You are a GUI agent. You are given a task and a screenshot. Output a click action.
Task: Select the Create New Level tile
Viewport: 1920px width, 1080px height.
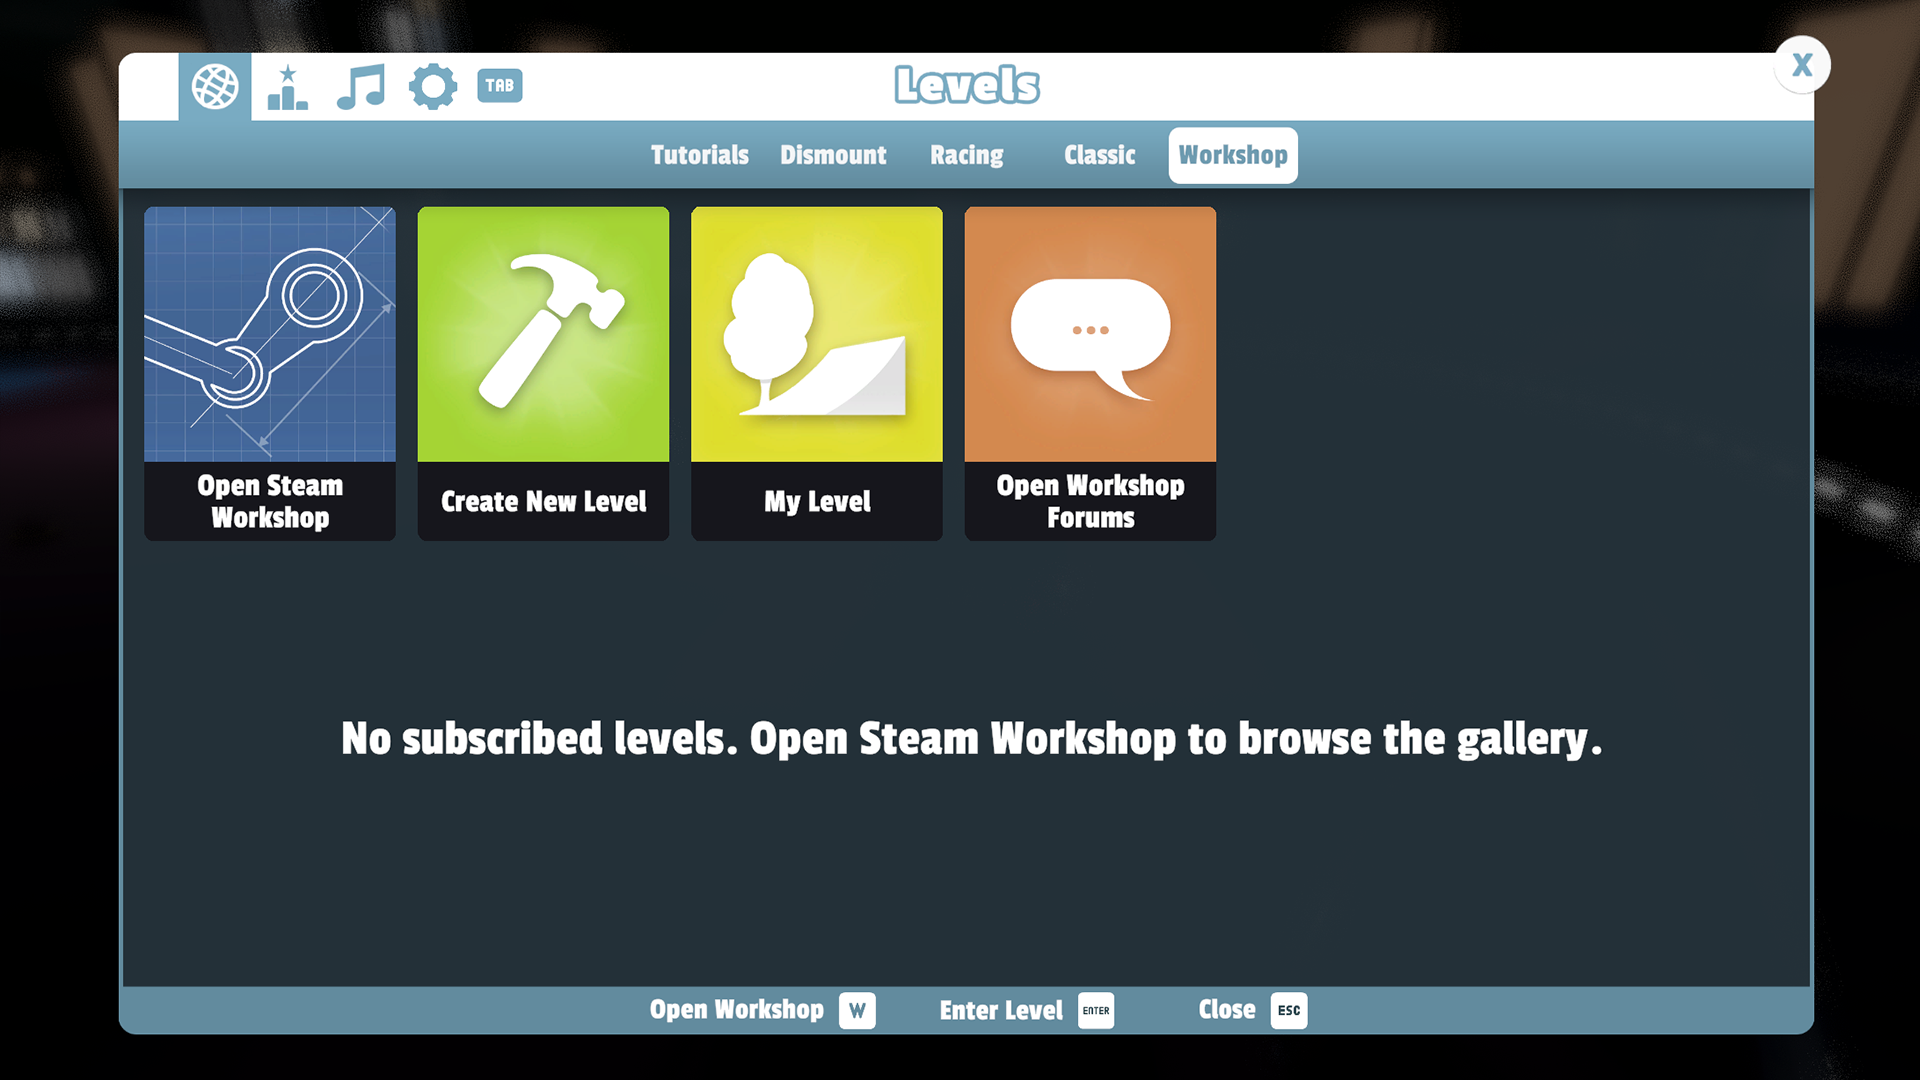click(543, 373)
